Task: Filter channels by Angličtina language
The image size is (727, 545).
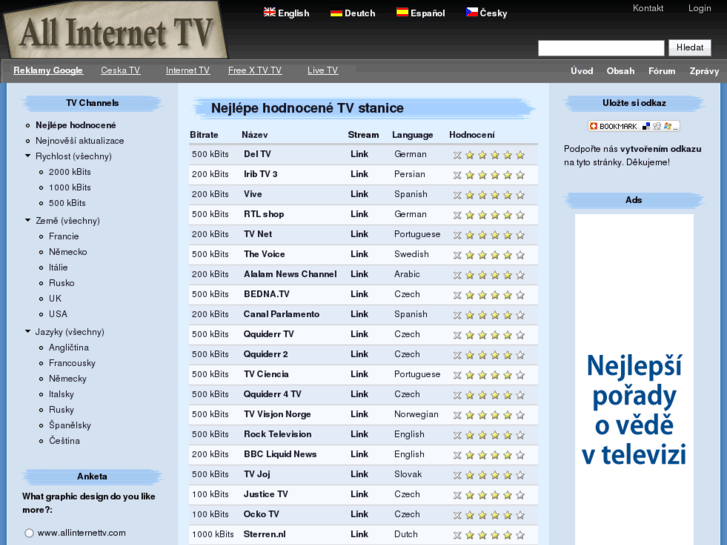Action: (69, 347)
